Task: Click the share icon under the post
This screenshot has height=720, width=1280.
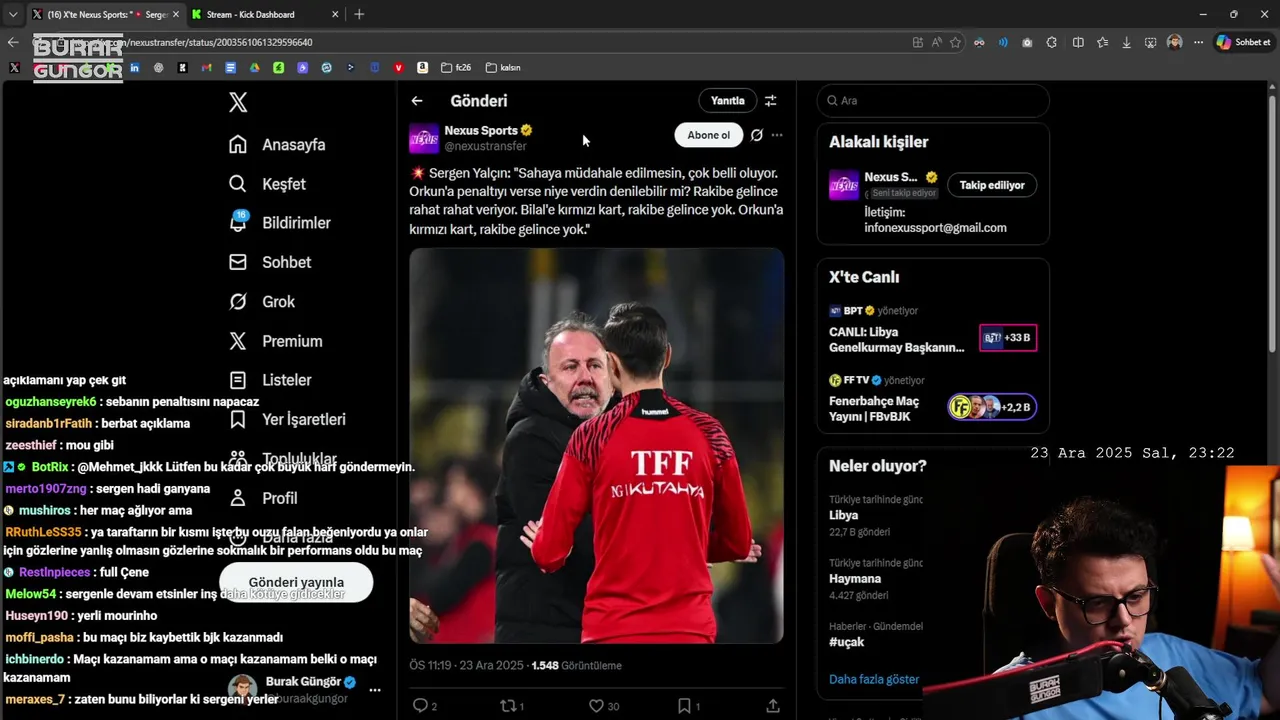Action: [773, 706]
